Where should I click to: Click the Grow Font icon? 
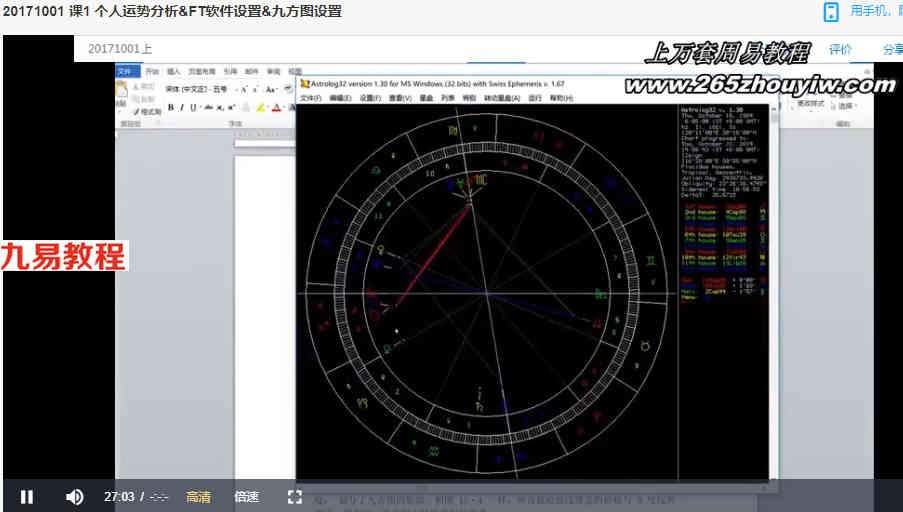click(x=244, y=89)
